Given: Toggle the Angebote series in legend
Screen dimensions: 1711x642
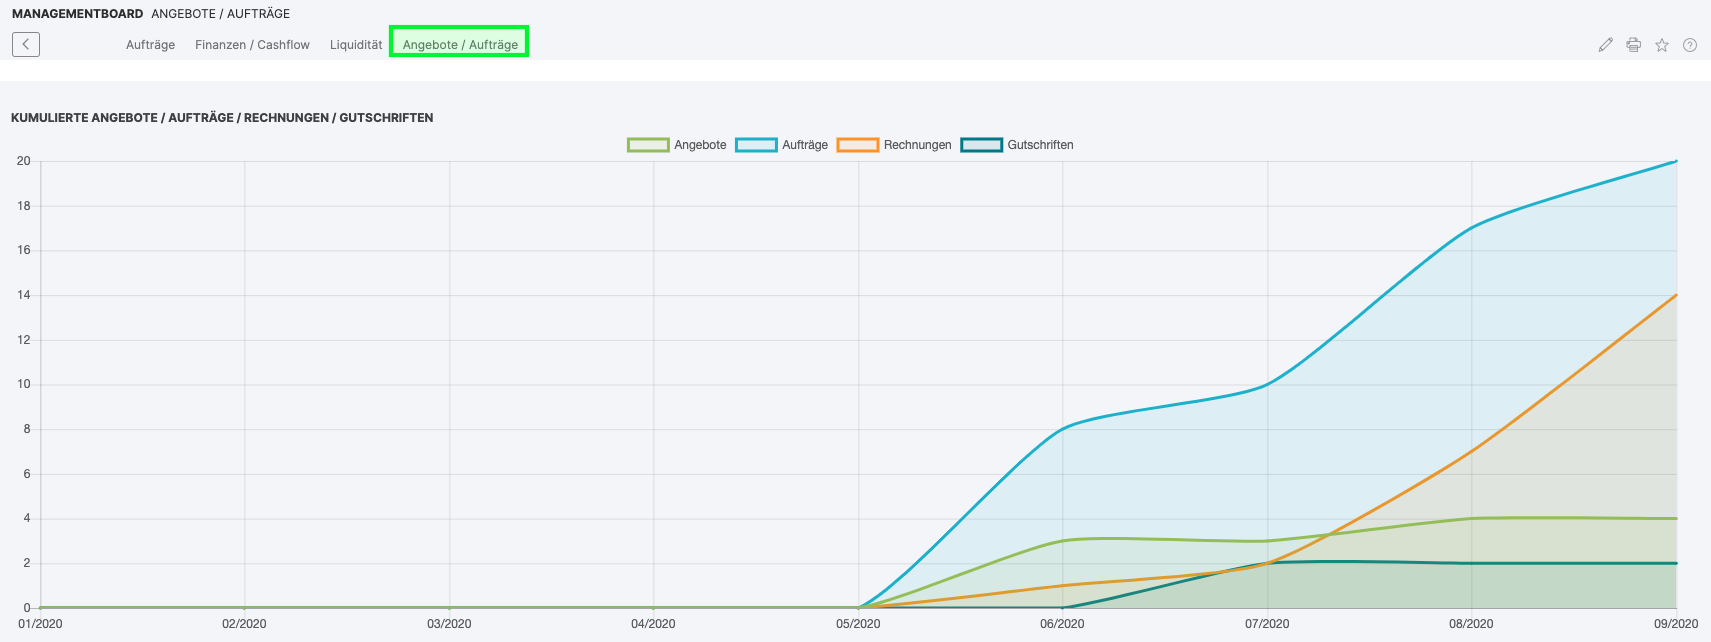Looking at the screenshot, I should click(x=677, y=145).
